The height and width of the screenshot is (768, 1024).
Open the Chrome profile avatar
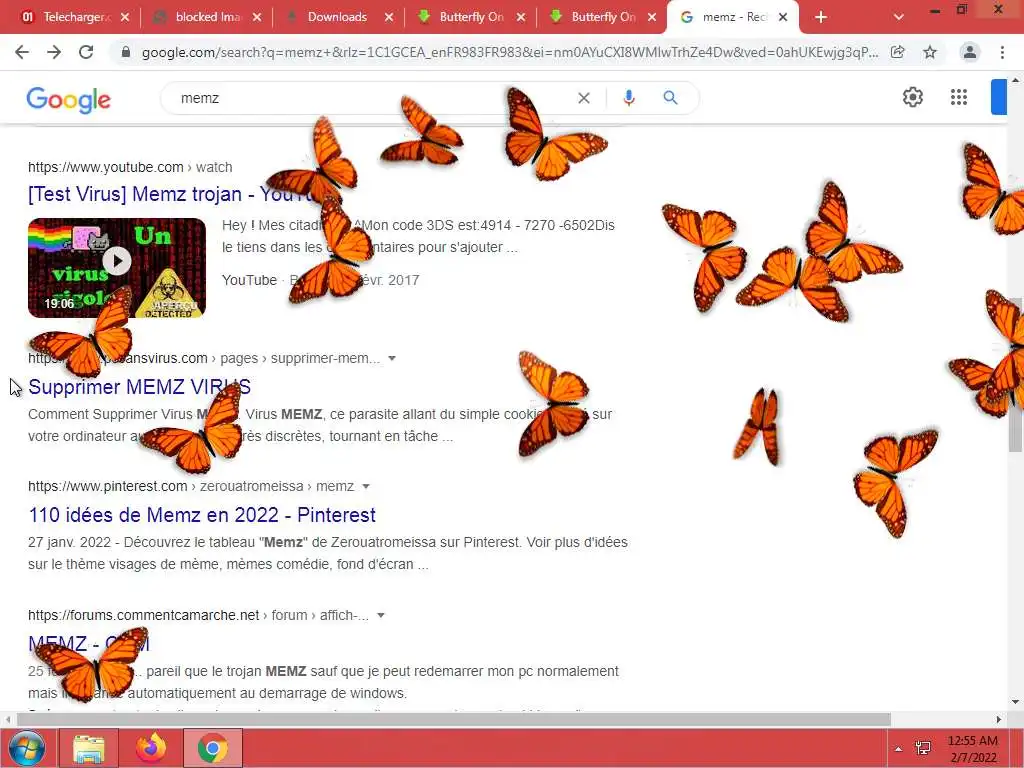(x=970, y=52)
